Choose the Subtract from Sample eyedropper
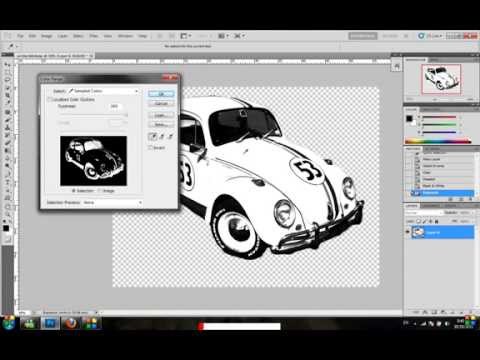 (x=170, y=136)
